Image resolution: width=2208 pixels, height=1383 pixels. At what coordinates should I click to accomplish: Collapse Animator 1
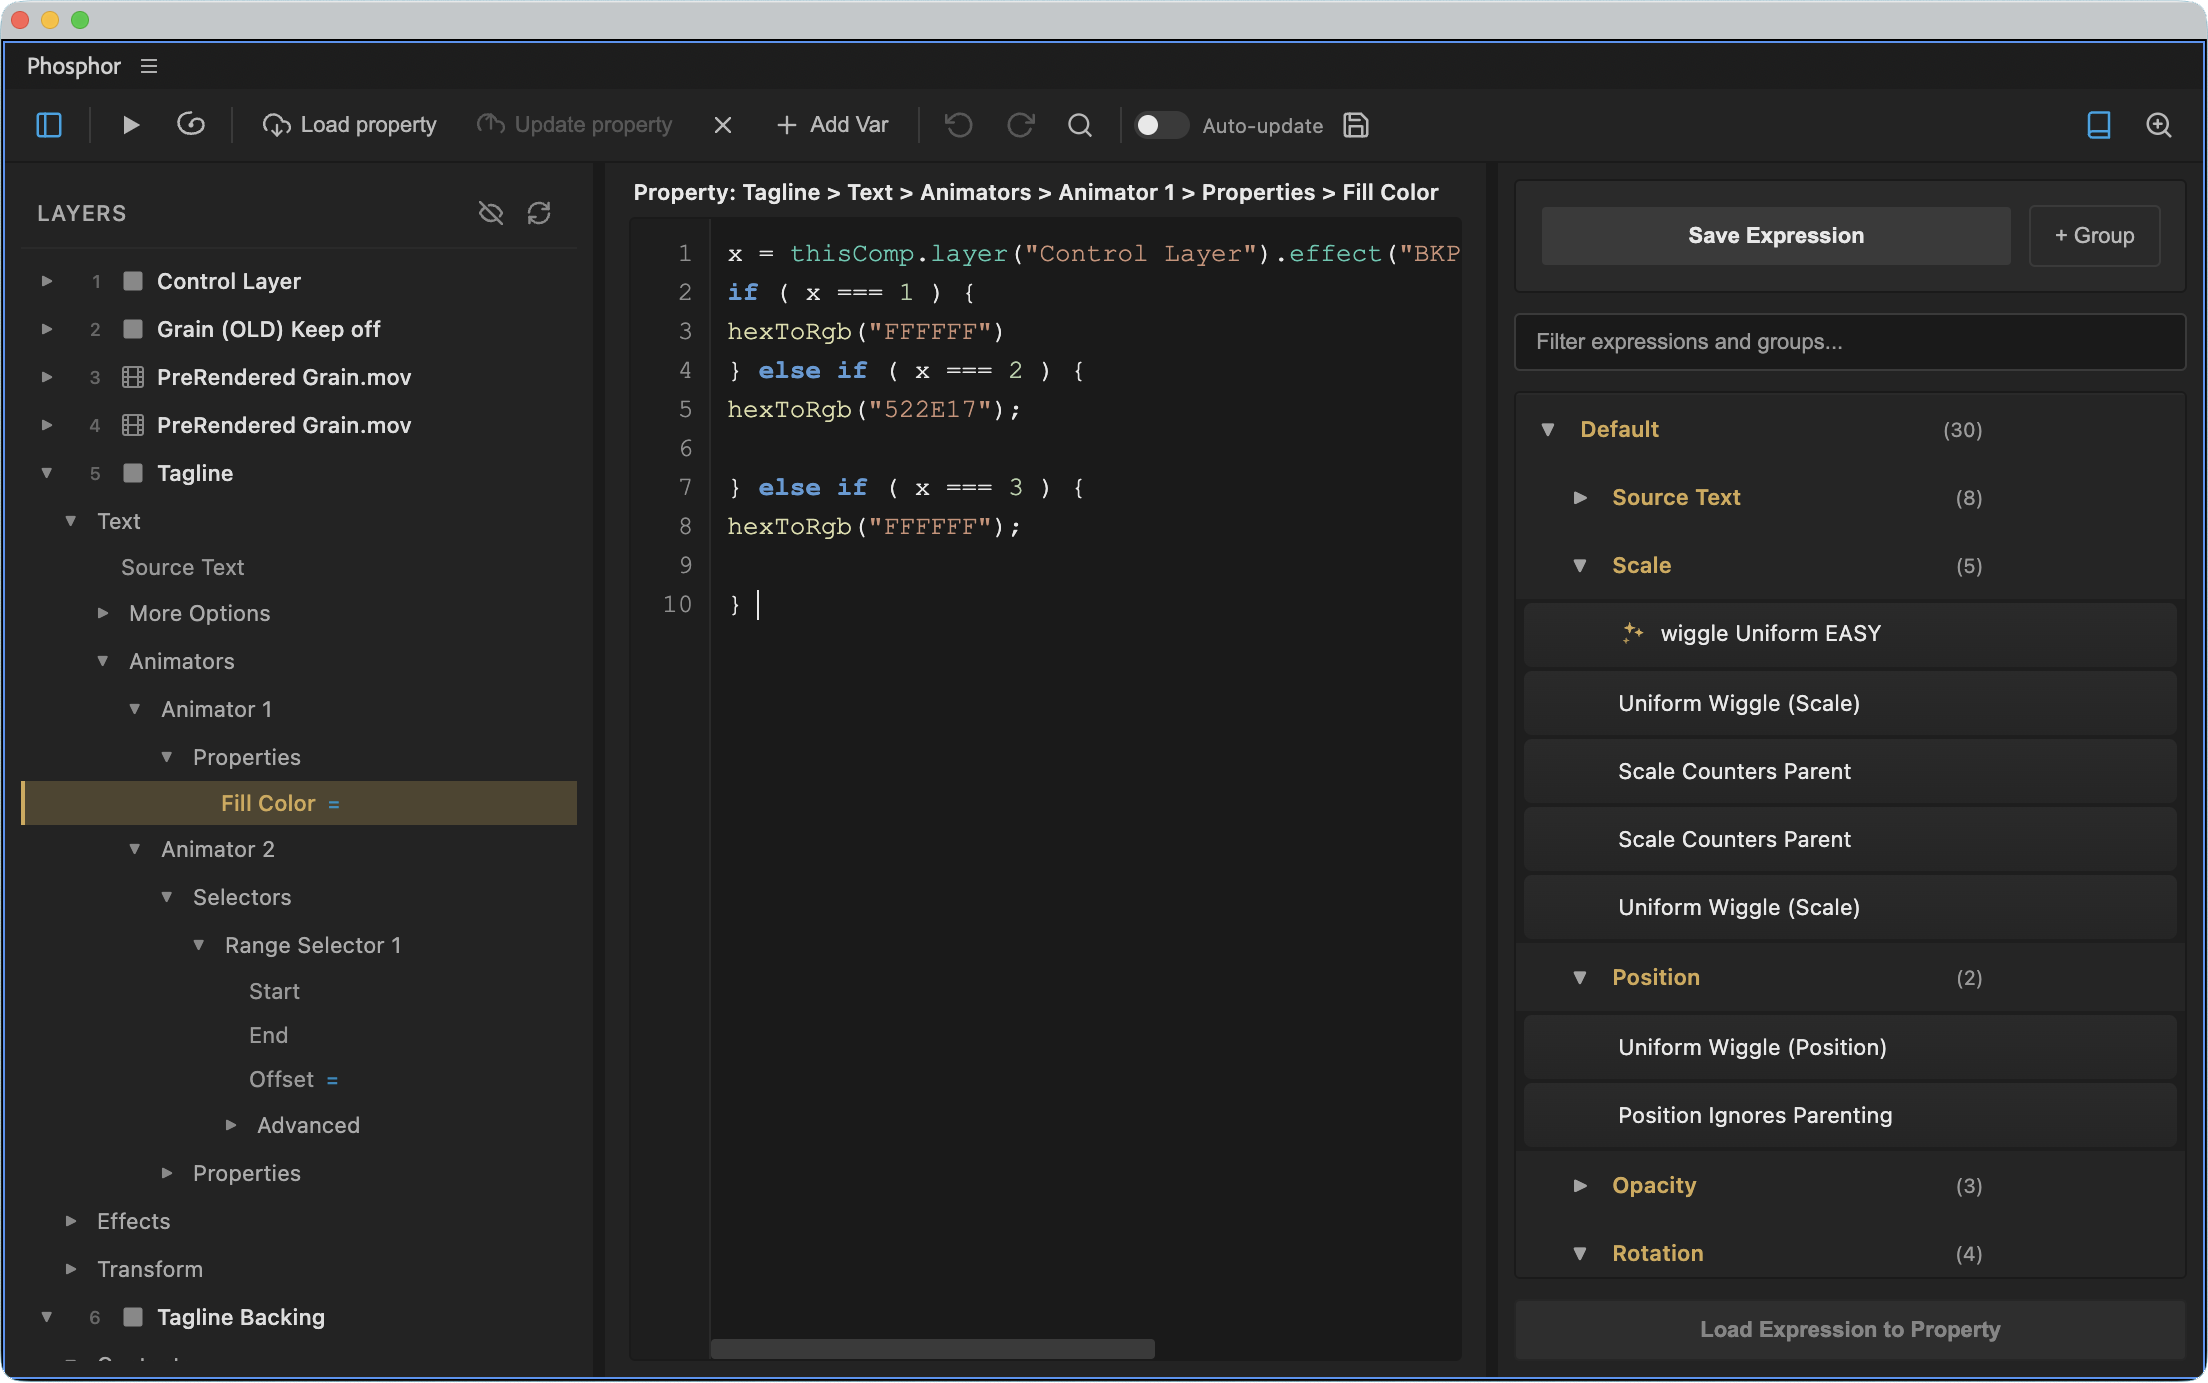coord(134,709)
